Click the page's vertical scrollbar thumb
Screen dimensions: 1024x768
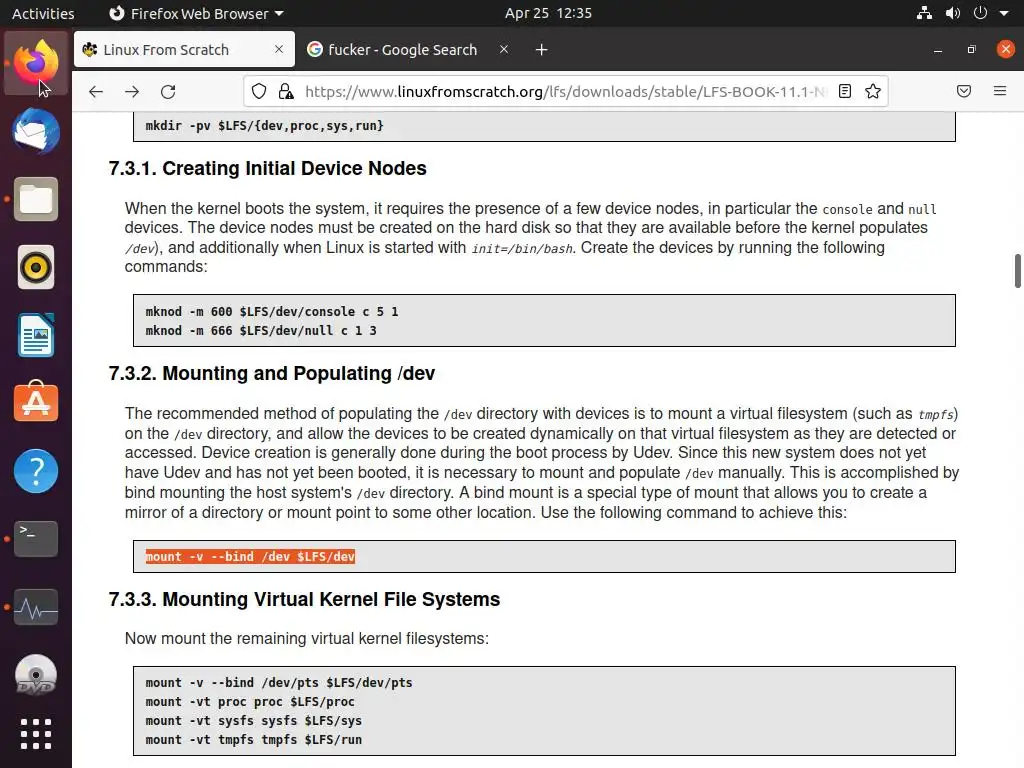coord(1018,270)
